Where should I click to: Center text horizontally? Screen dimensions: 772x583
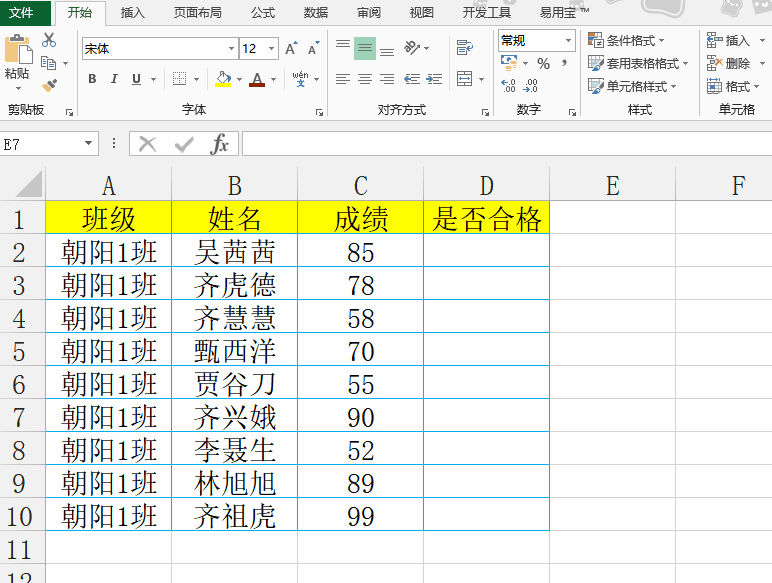(x=365, y=79)
